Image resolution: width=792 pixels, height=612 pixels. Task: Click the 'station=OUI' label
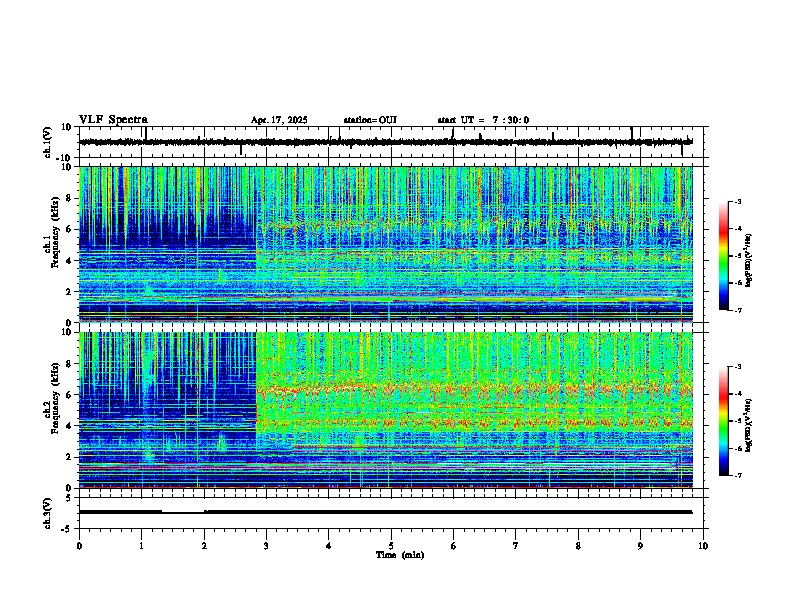(370, 120)
